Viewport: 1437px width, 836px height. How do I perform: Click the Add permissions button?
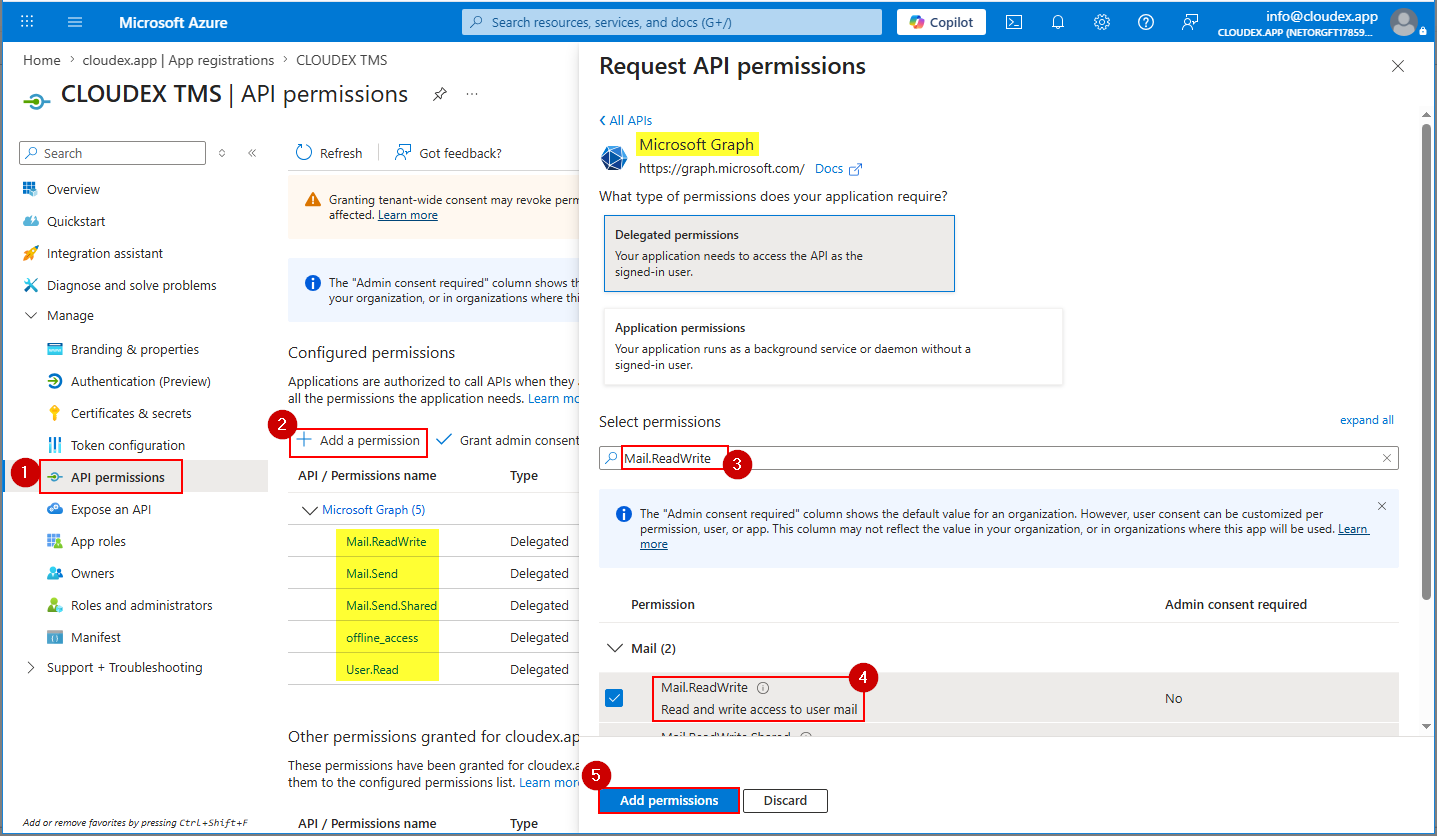click(x=669, y=800)
